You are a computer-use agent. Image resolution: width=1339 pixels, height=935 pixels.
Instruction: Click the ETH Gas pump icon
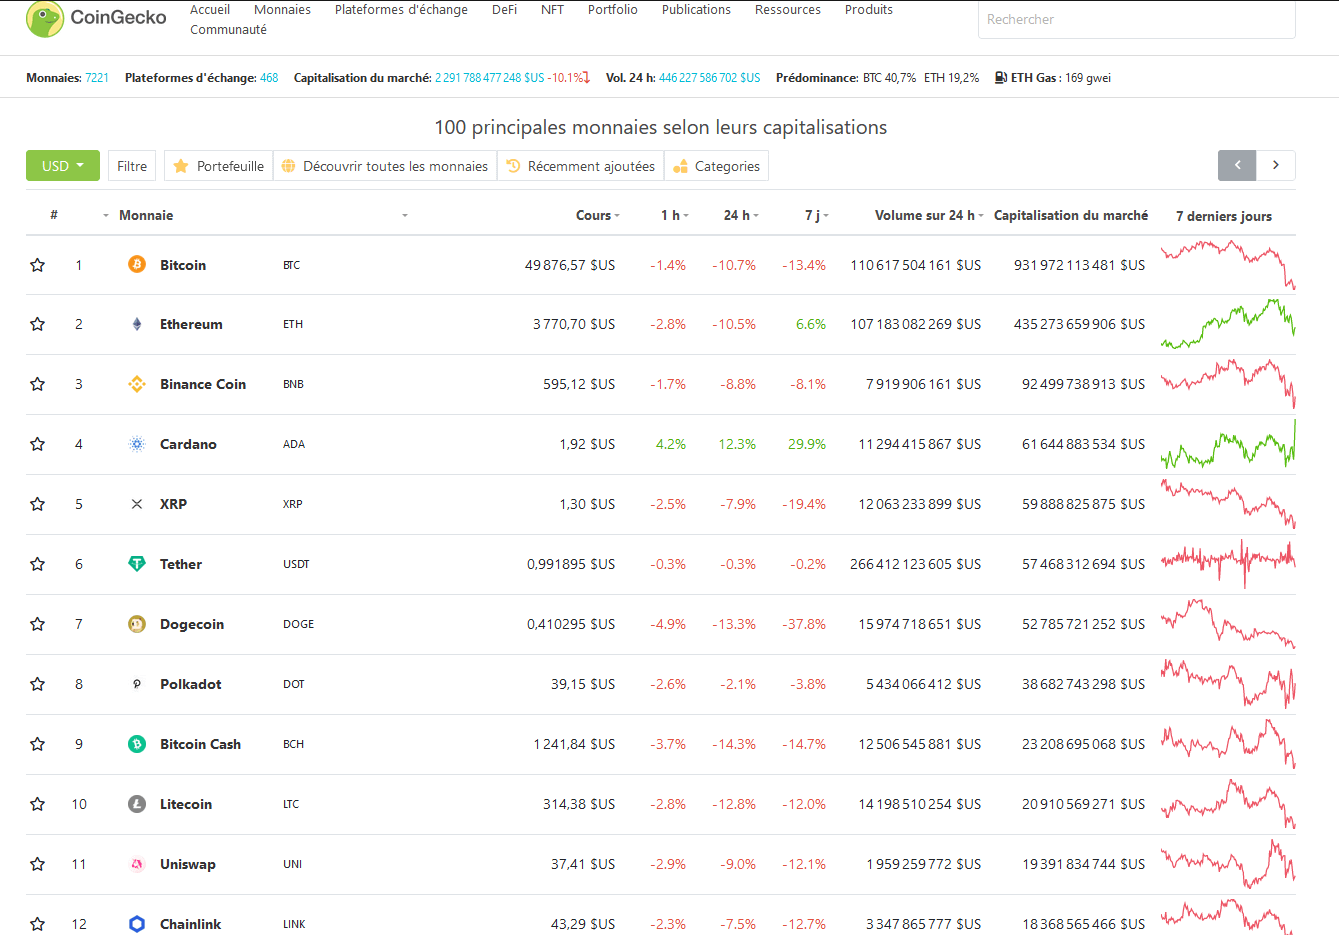click(x=1000, y=78)
